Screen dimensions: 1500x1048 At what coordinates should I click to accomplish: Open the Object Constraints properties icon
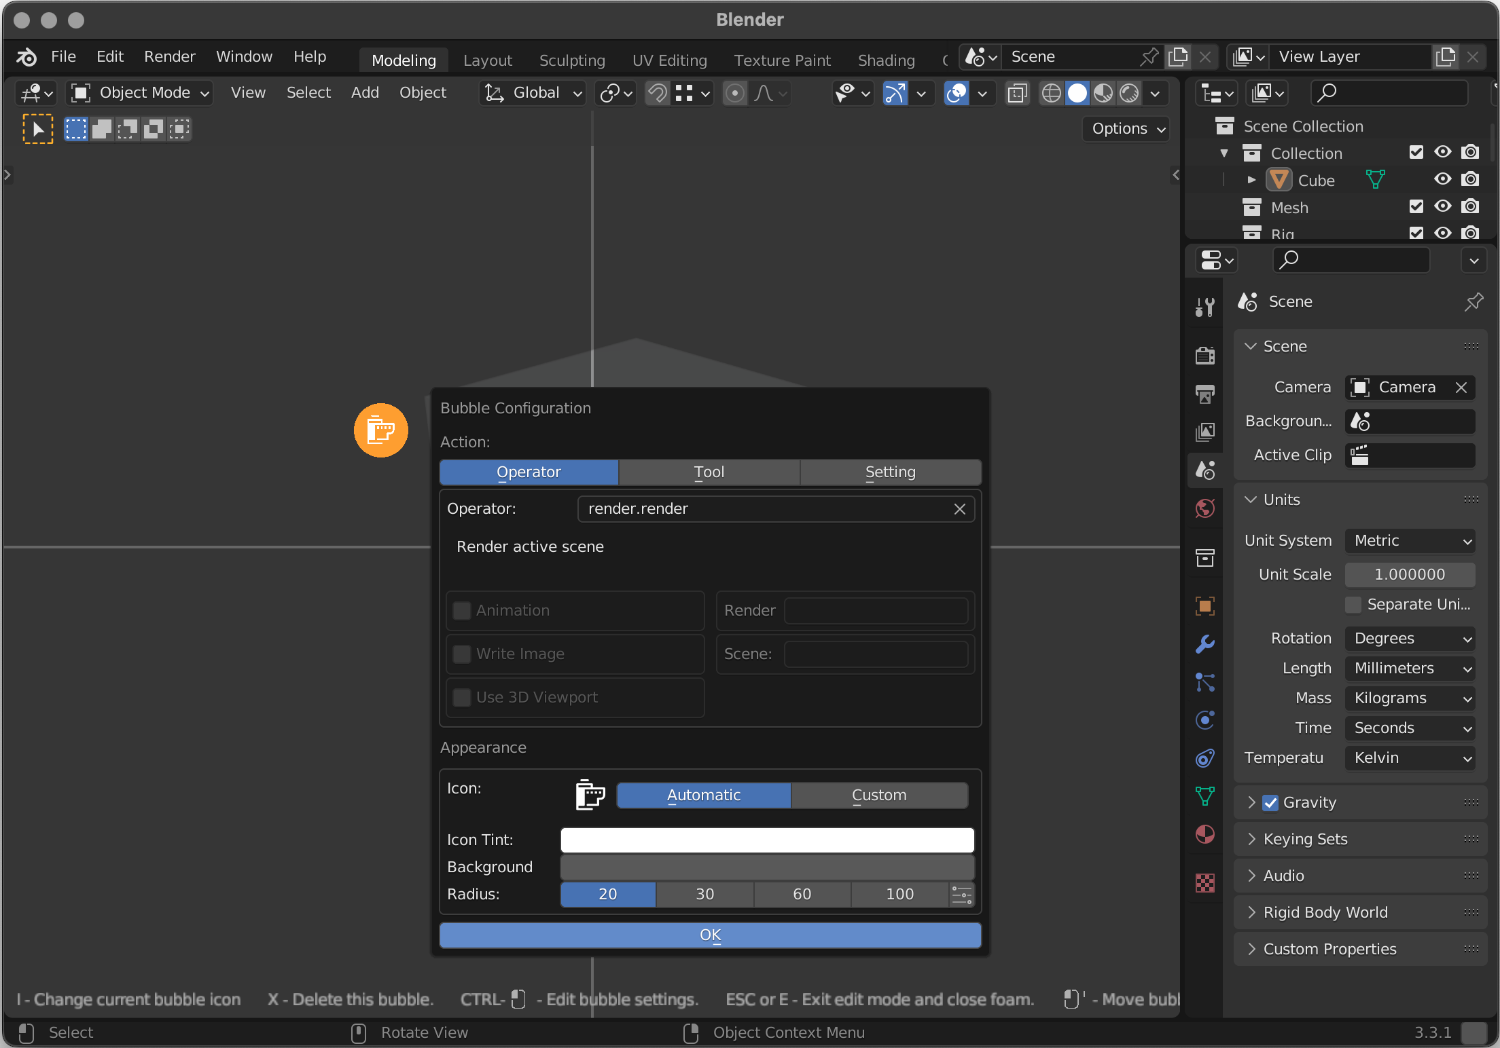[x=1205, y=758]
